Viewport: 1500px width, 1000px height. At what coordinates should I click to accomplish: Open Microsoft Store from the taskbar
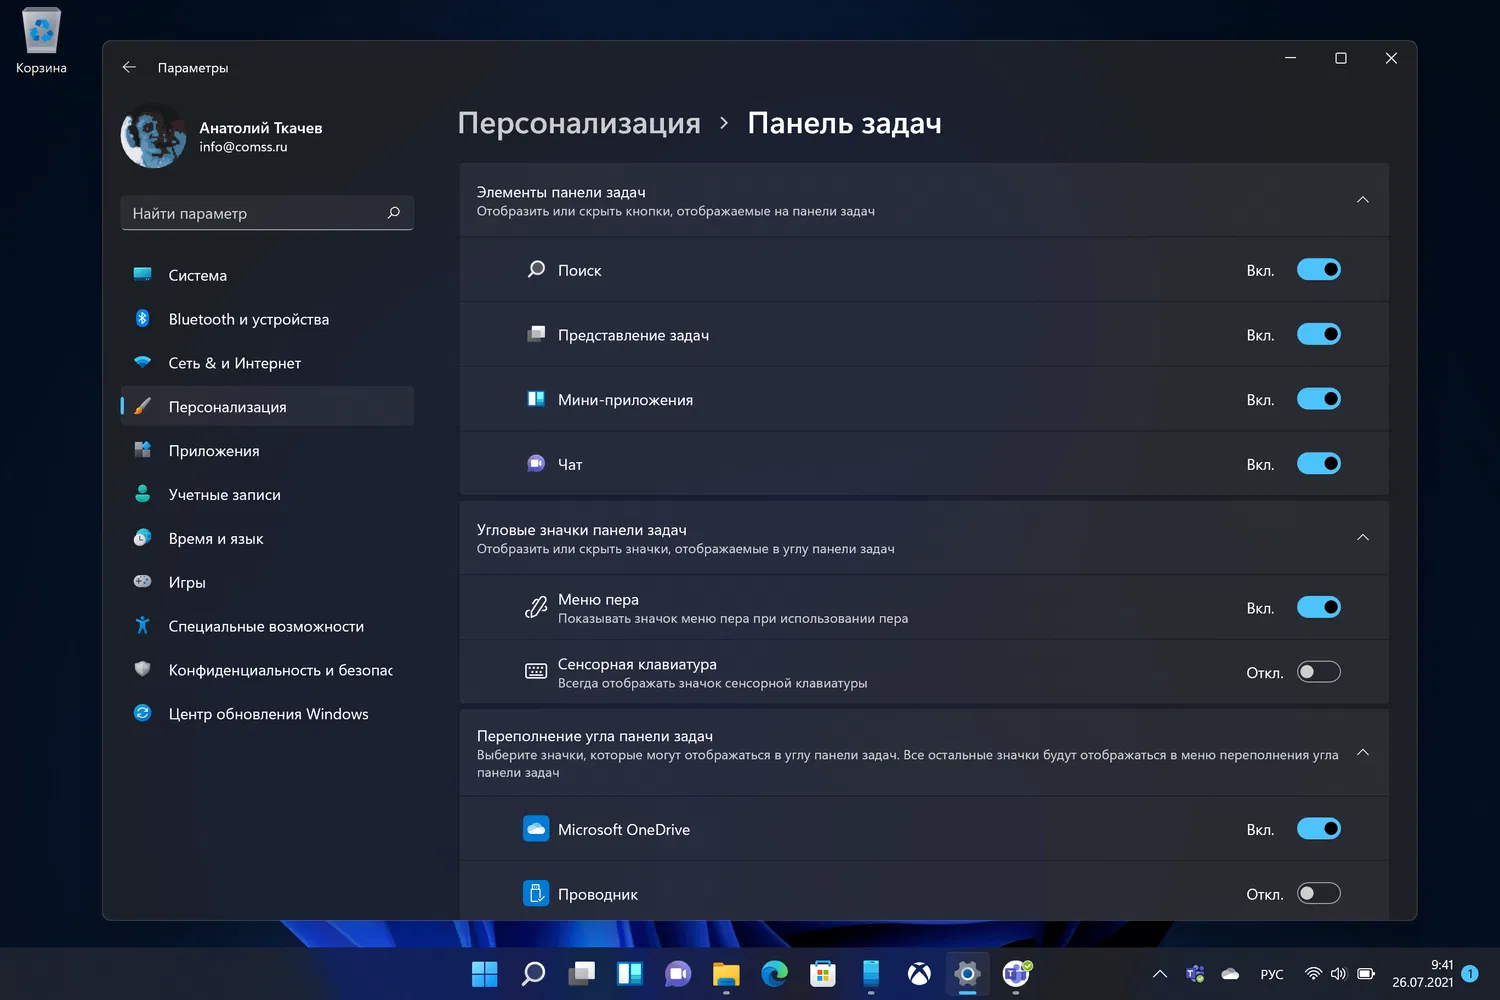tap(822, 973)
